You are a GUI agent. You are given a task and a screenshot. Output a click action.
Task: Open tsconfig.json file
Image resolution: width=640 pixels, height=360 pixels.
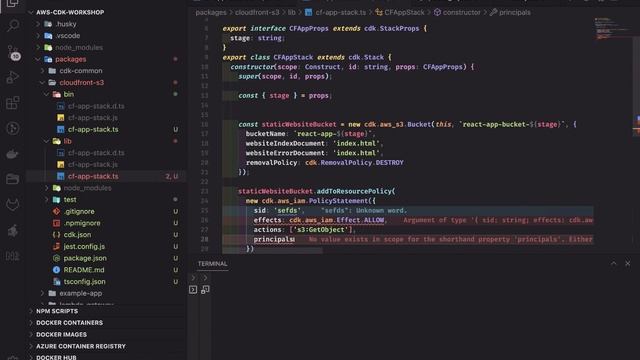(x=84, y=282)
